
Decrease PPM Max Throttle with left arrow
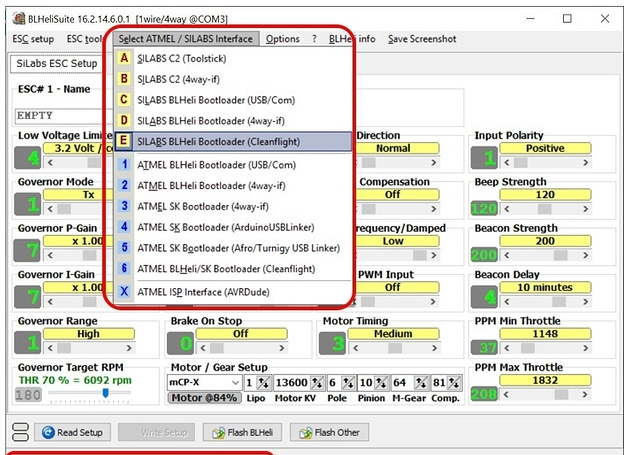507,395
